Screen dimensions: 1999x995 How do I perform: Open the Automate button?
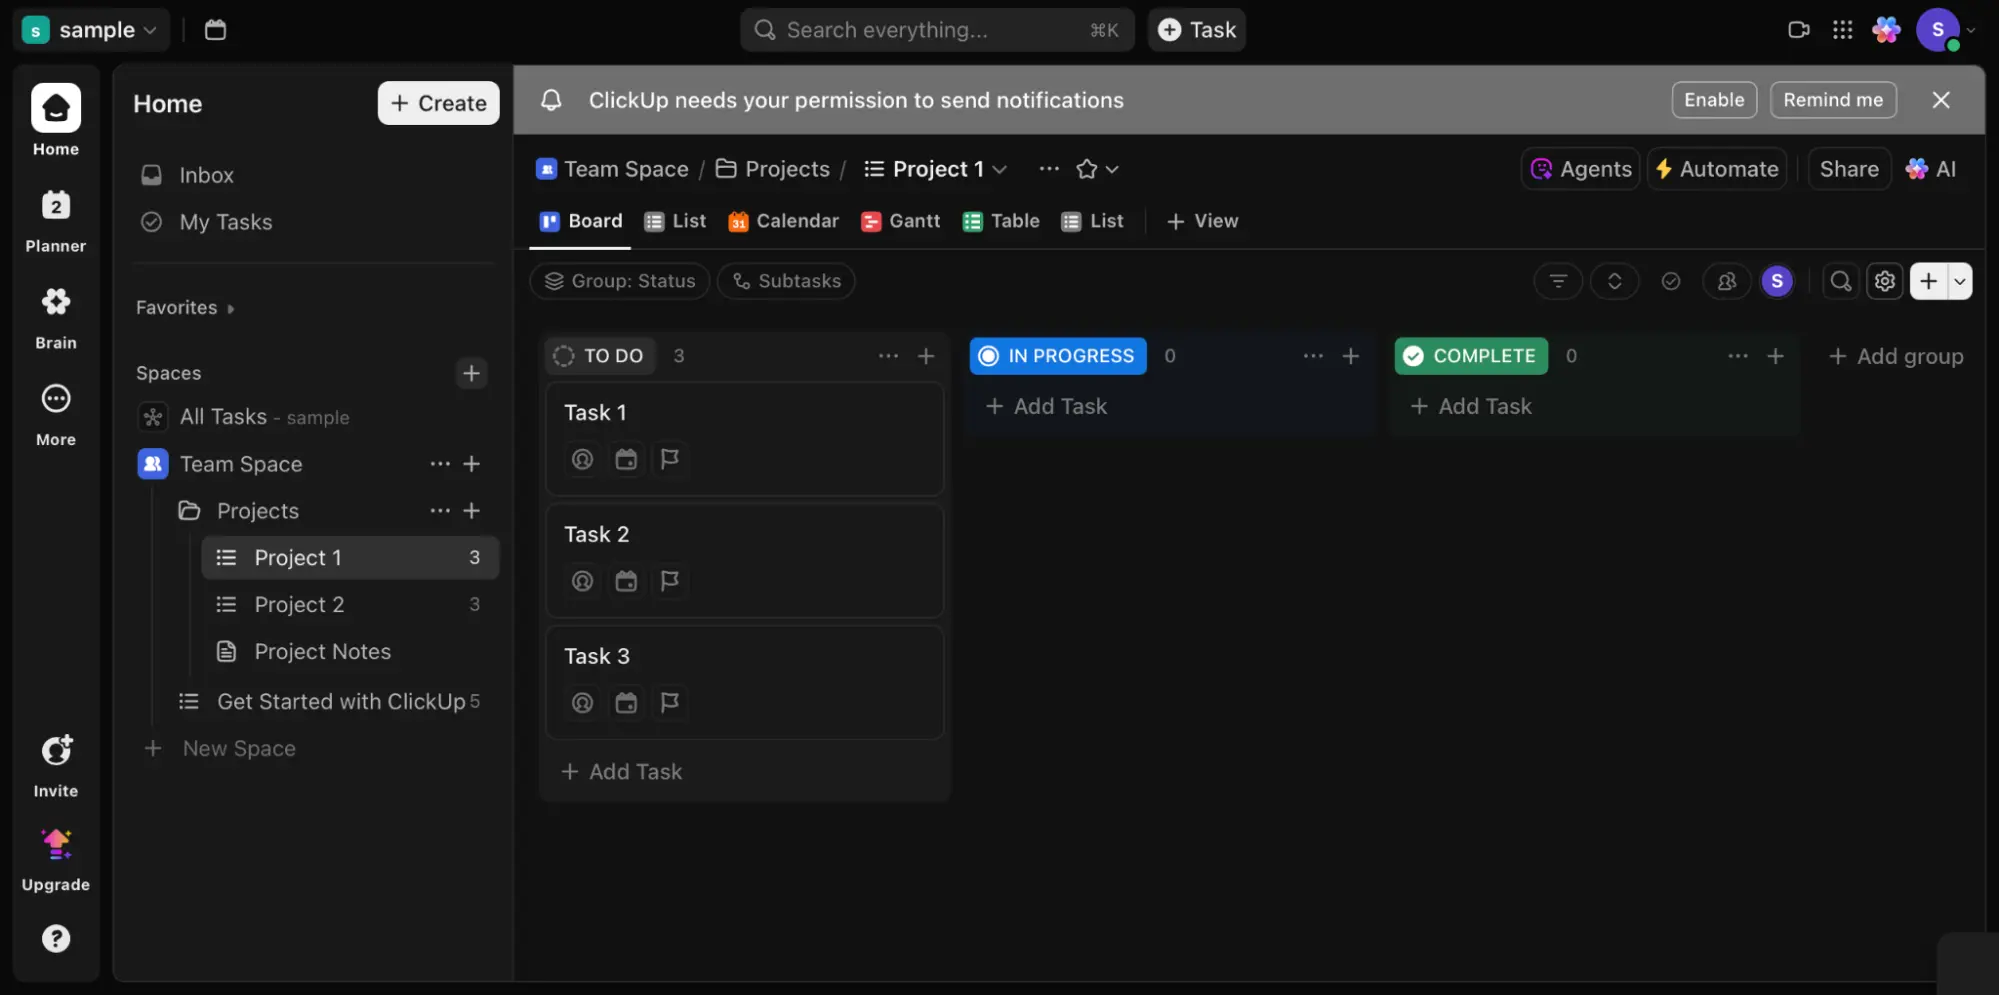[1716, 169]
